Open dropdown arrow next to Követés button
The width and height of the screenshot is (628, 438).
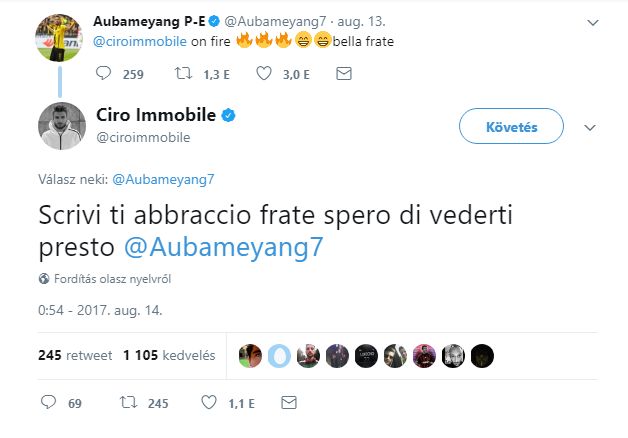(589, 127)
